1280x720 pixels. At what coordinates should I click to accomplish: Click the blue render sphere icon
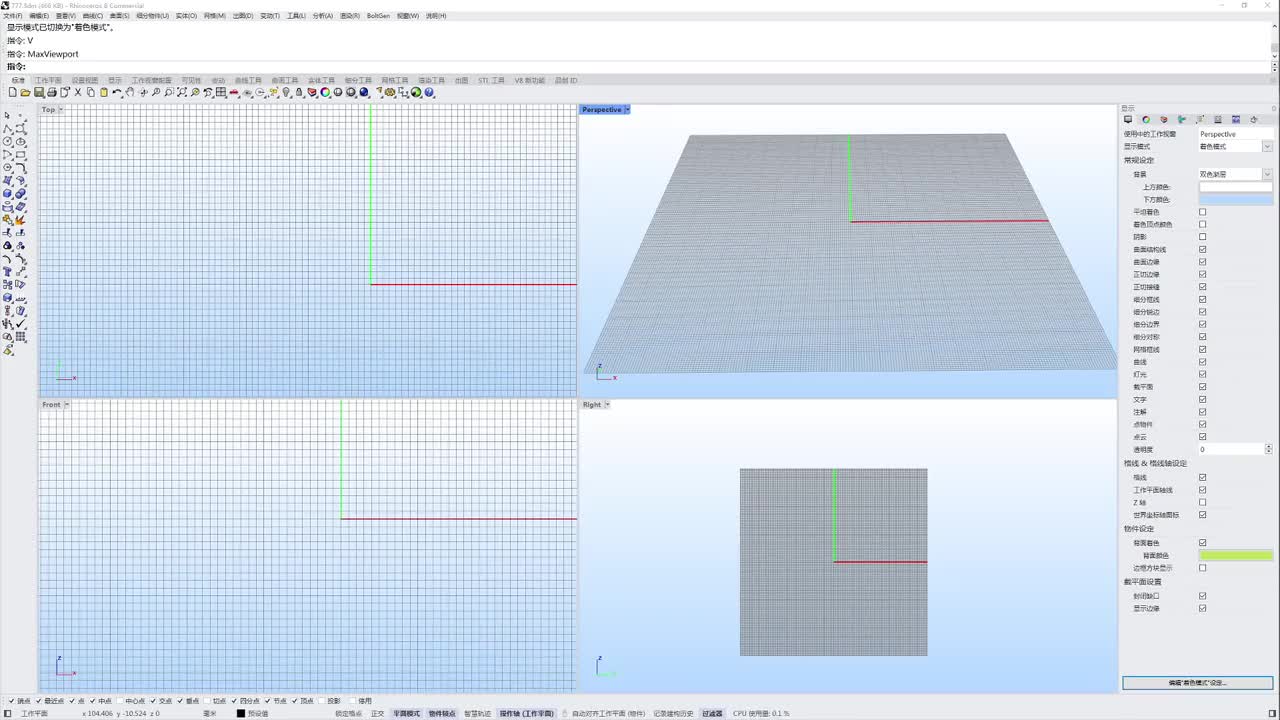pos(364,92)
